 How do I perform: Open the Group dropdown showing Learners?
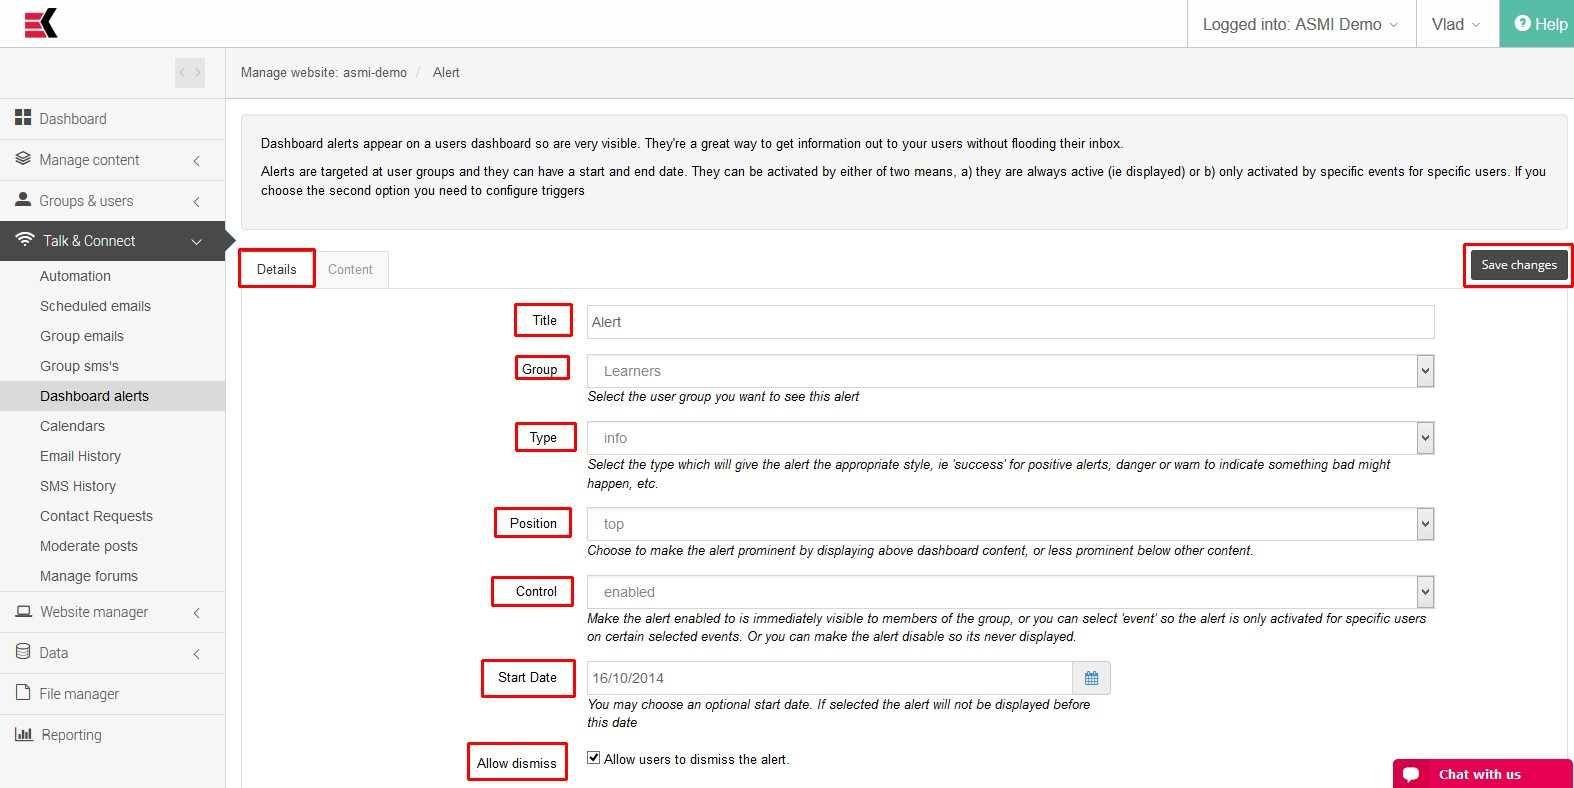tap(1010, 371)
